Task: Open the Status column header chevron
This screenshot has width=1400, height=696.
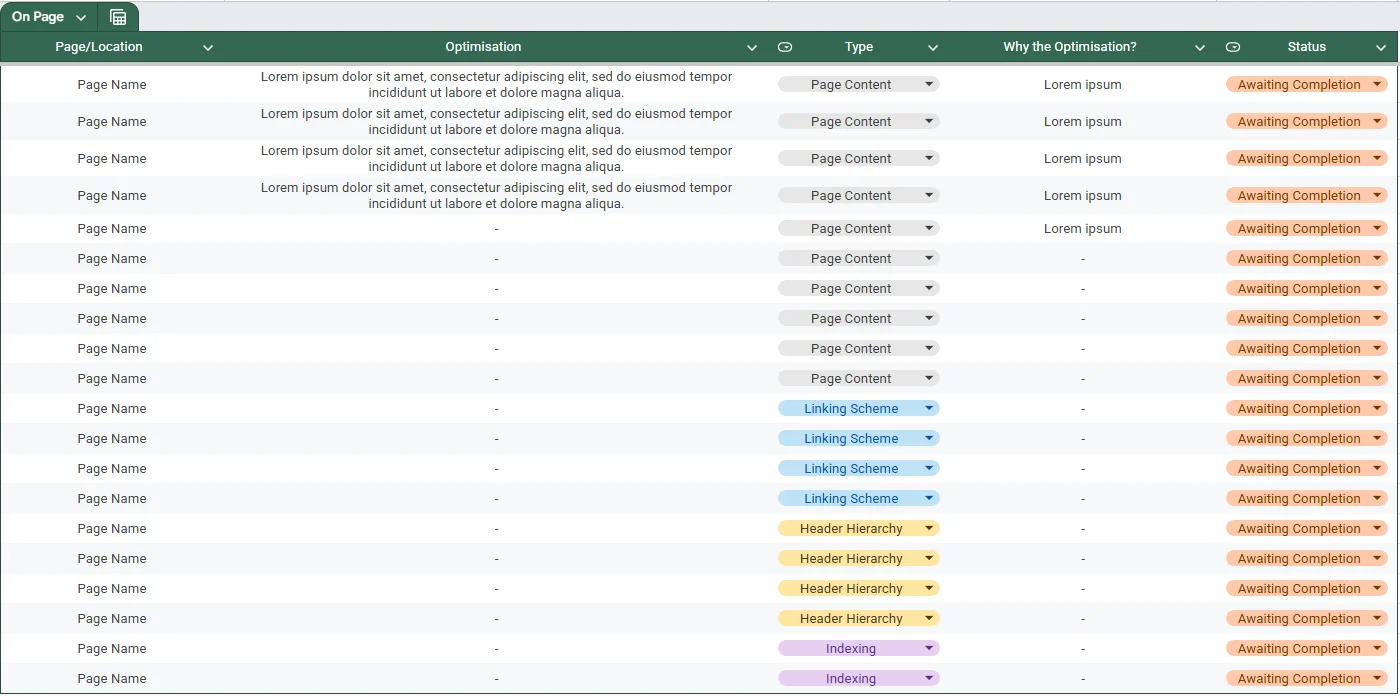Action: [1380, 48]
